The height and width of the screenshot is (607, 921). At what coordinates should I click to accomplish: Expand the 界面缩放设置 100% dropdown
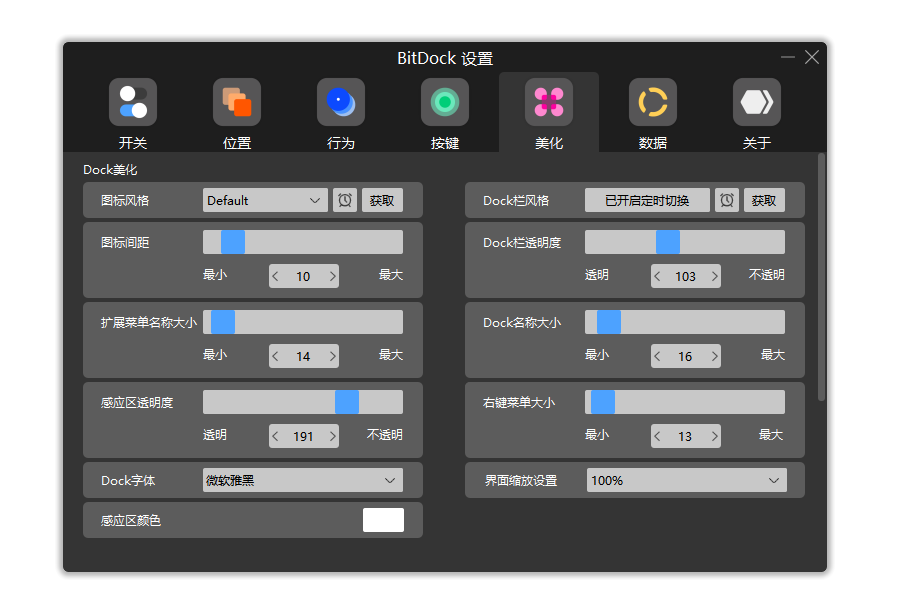(x=687, y=480)
